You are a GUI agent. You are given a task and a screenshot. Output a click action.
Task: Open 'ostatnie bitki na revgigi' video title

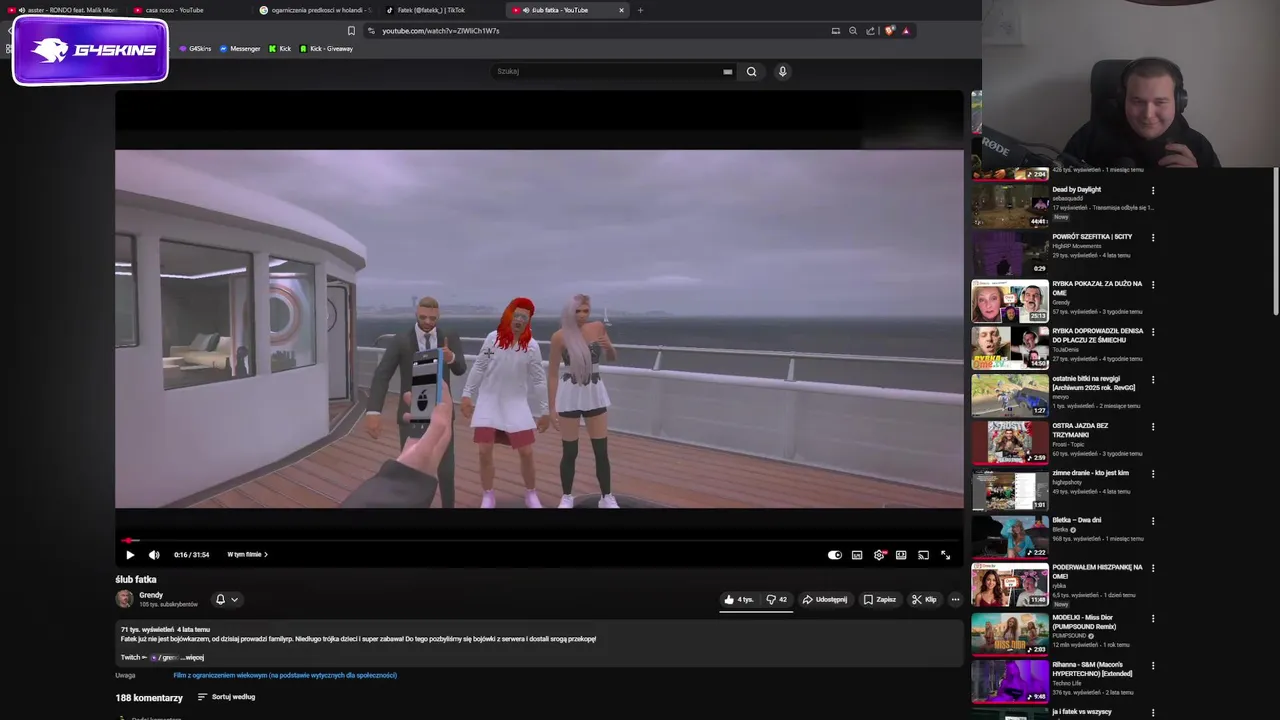(1094, 383)
